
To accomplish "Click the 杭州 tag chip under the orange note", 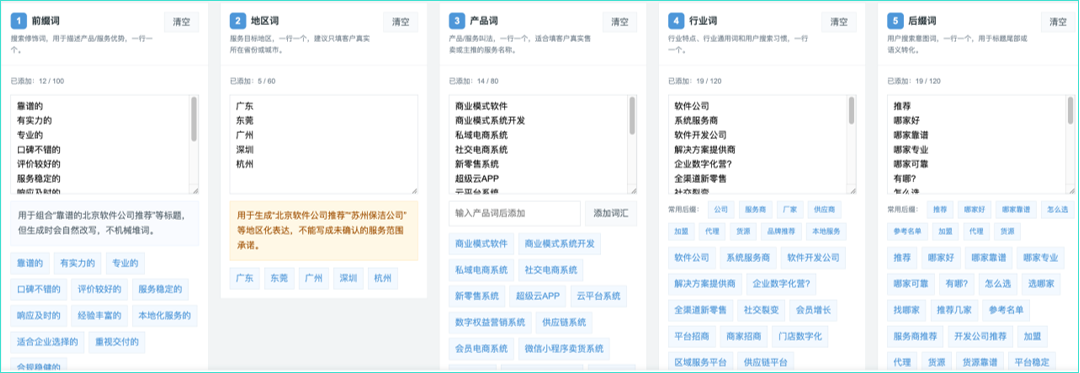I will pyautogui.click(x=382, y=278).
